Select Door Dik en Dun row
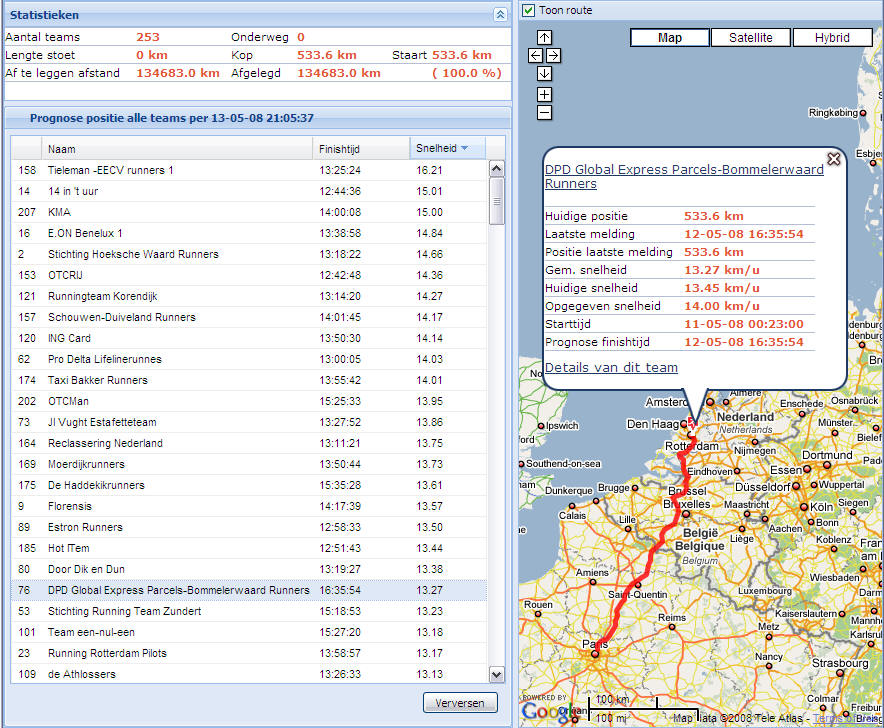Viewport: 884px width, 728px height. click(249, 569)
